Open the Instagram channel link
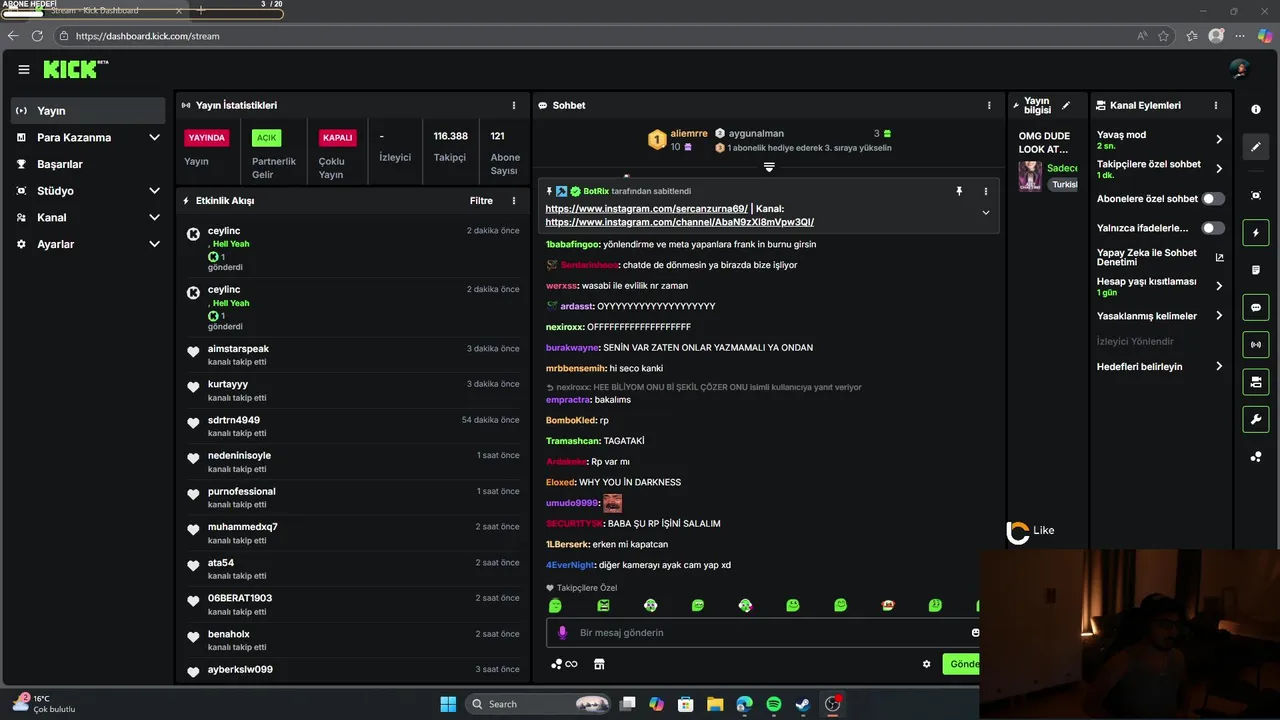Image resolution: width=1280 pixels, height=720 pixels. point(679,222)
